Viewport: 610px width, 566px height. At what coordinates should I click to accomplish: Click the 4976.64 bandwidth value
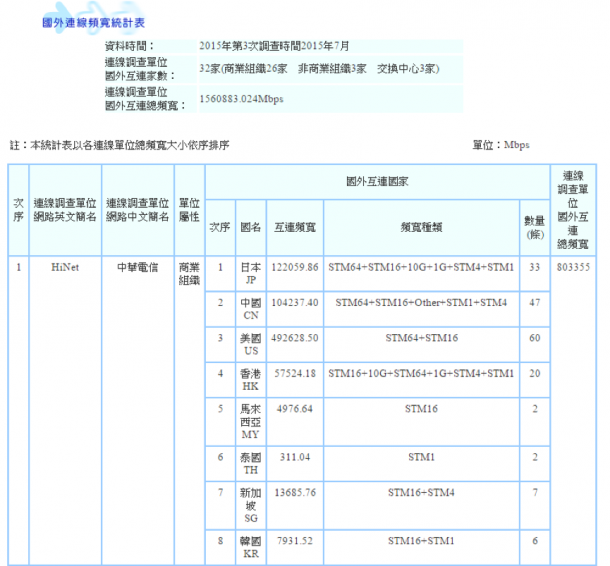click(x=294, y=409)
